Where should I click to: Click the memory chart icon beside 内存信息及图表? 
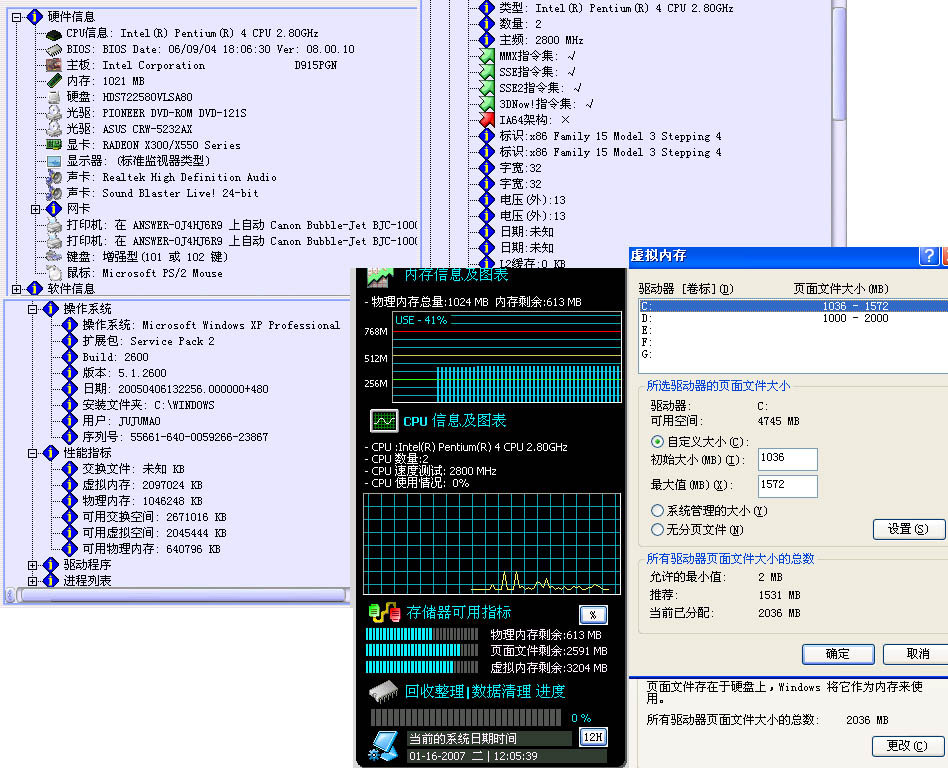(381, 277)
